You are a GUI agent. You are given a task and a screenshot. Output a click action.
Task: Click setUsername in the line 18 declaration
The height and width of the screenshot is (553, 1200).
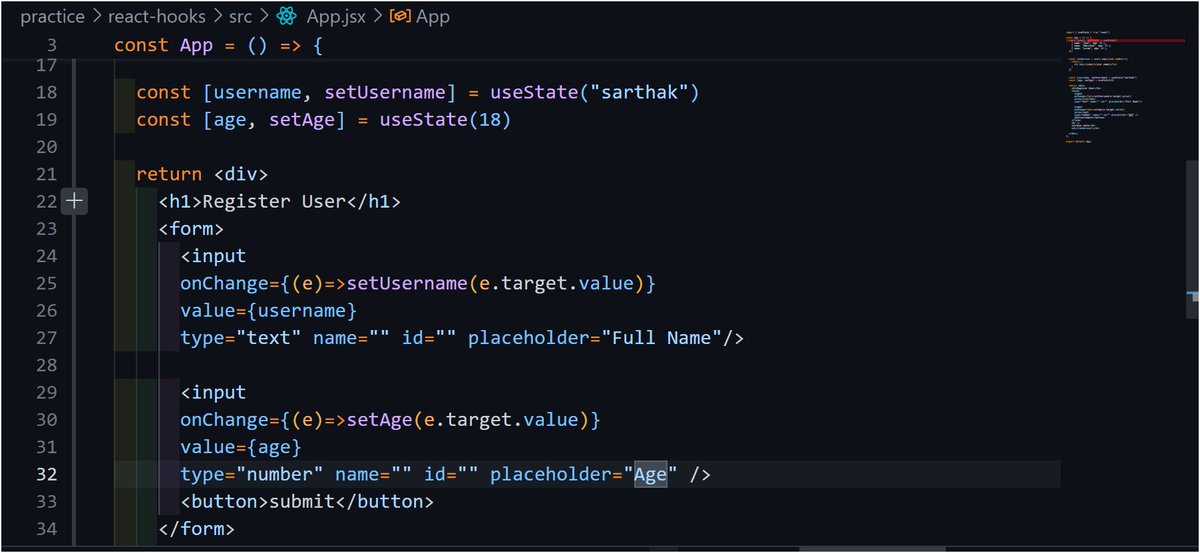(x=384, y=92)
